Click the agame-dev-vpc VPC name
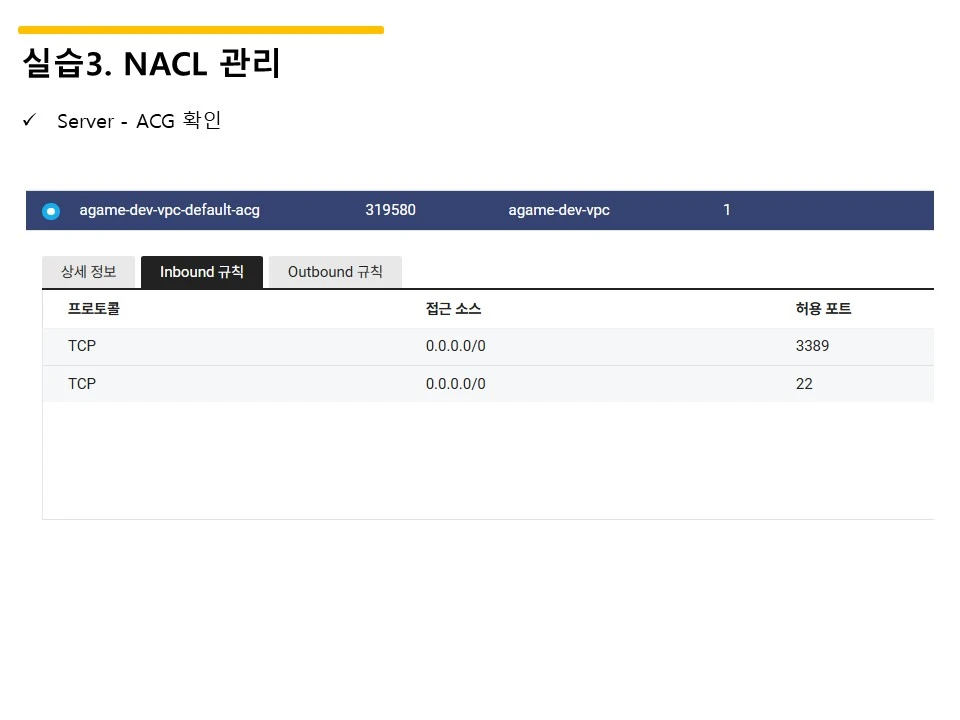 pyautogui.click(x=559, y=210)
